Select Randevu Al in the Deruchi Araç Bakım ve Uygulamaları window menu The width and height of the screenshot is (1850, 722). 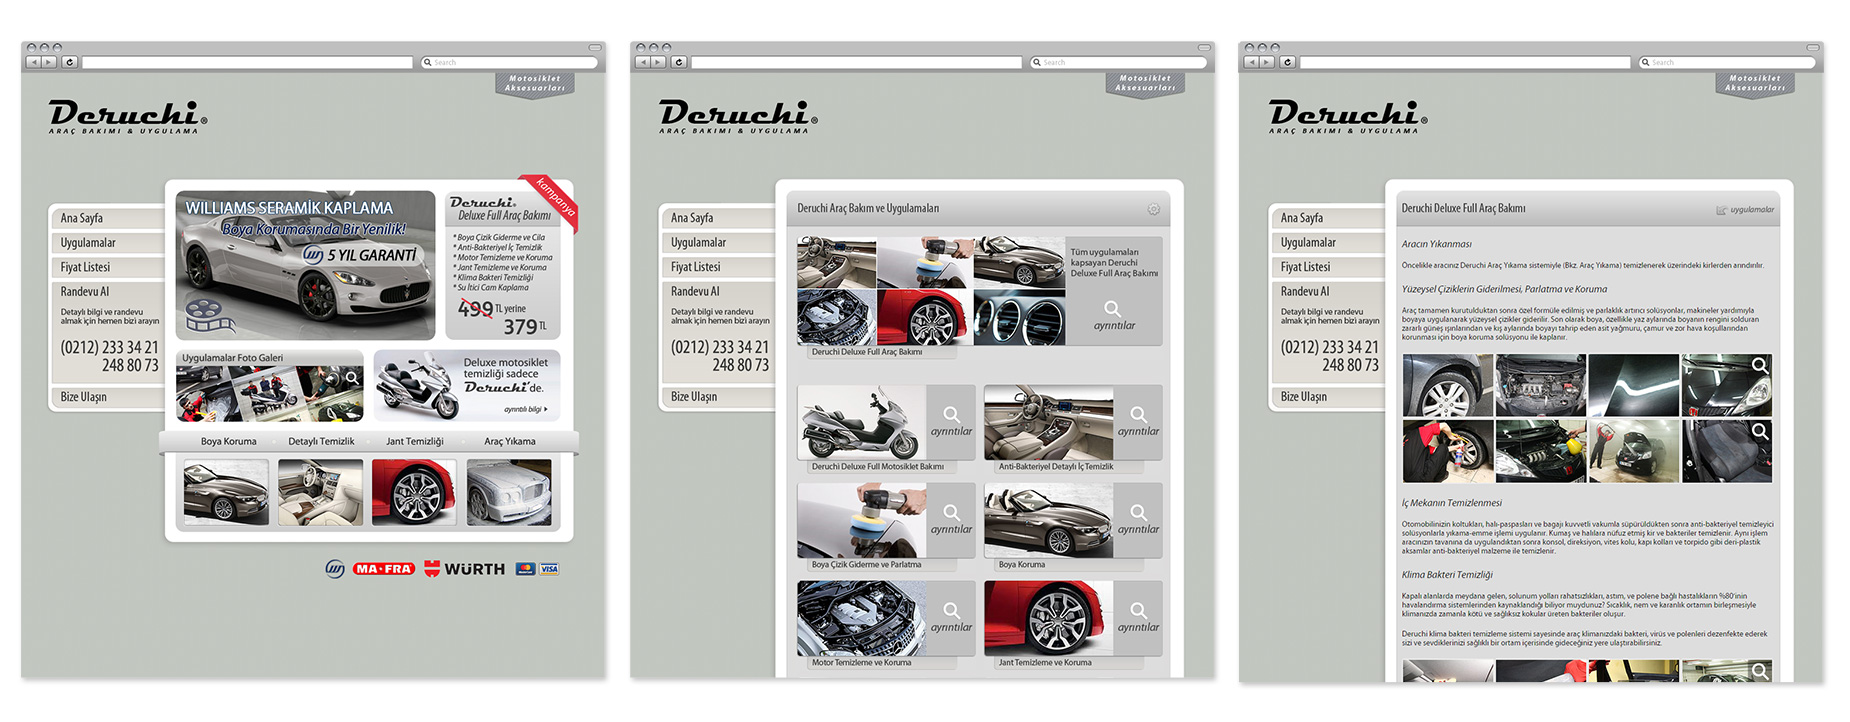[695, 291]
